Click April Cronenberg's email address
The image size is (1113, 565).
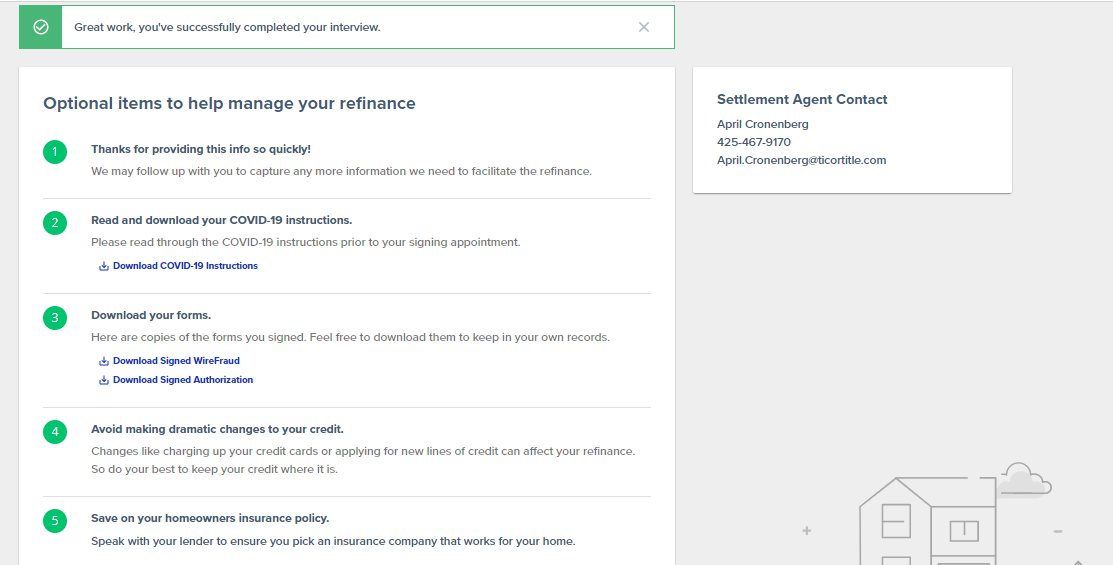(x=801, y=160)
